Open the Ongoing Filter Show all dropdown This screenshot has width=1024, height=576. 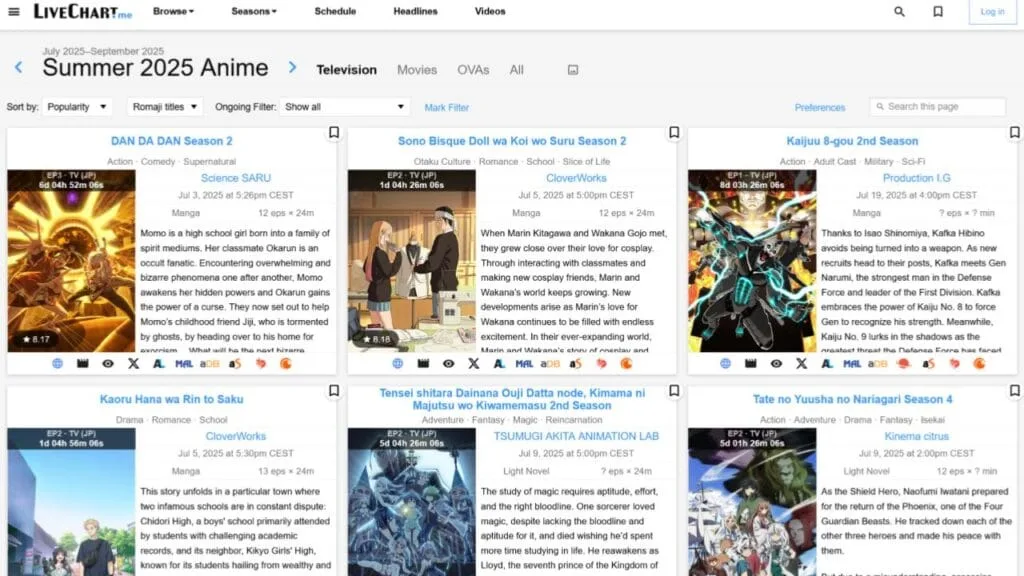[344, 107]
